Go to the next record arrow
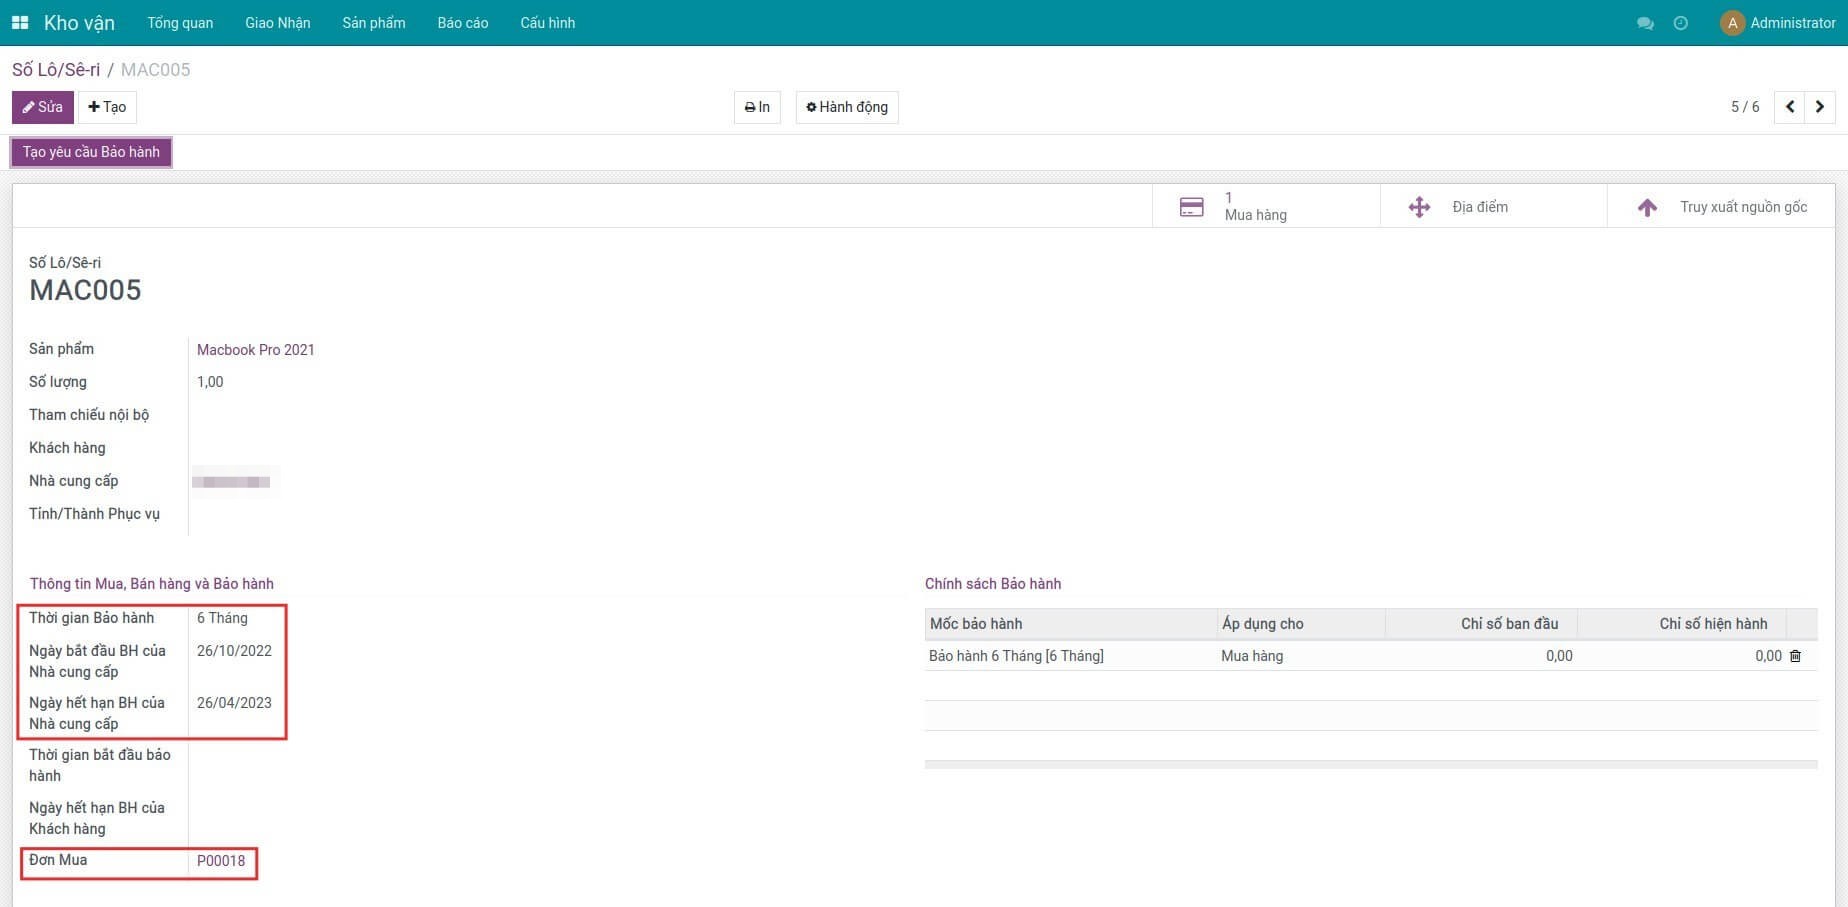 (x=1820, y=107)
